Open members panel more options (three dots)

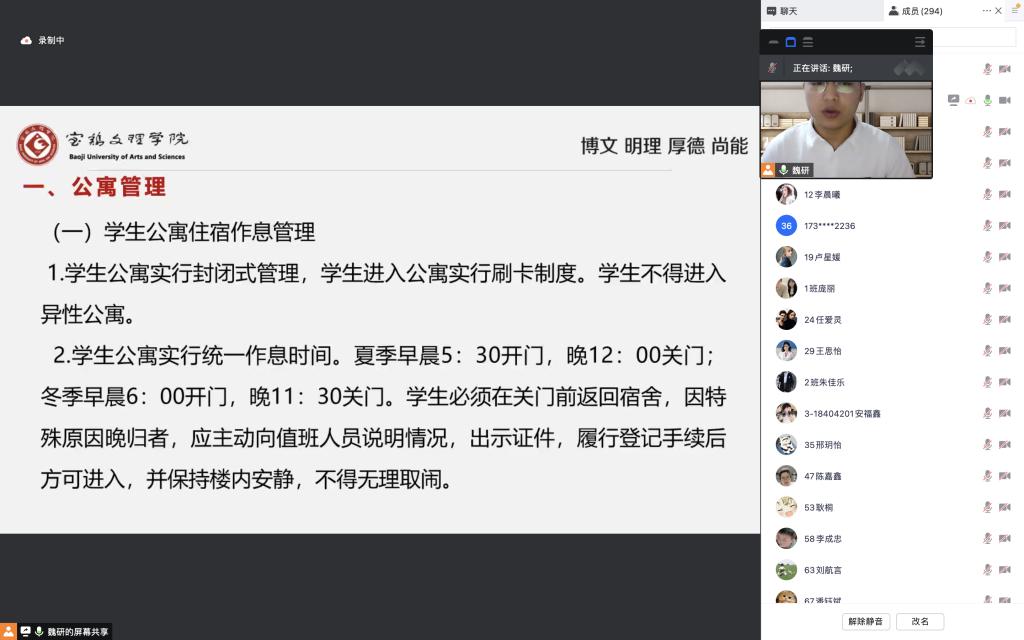click(x=986, y=10)
